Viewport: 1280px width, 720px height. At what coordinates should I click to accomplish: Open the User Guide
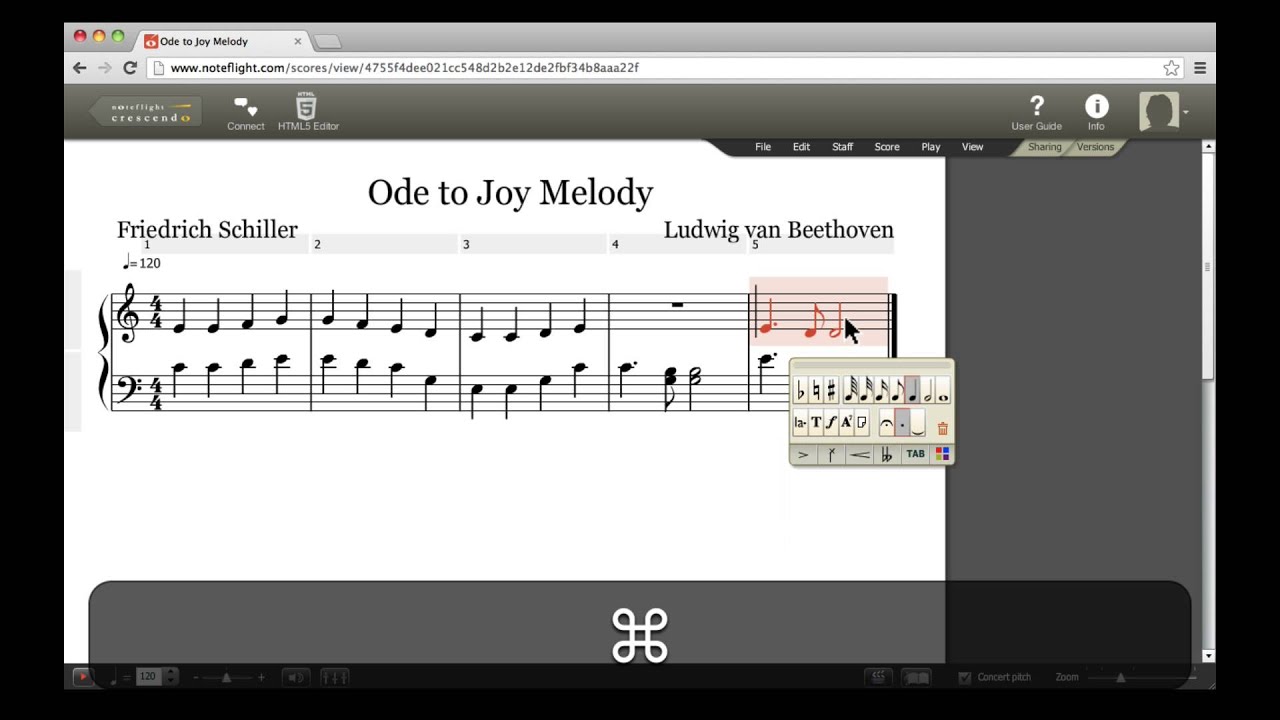1036,113
